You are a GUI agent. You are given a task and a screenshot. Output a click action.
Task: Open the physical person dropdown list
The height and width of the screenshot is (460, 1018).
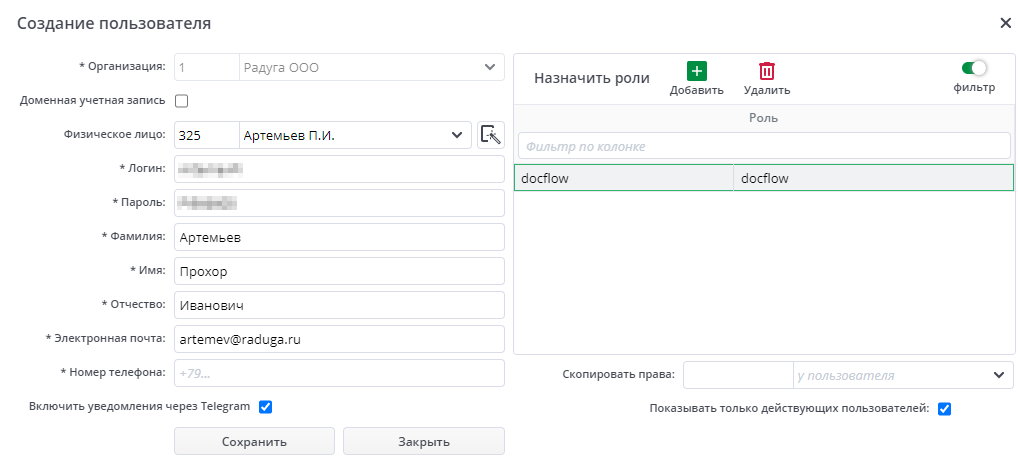click(457, 135)
